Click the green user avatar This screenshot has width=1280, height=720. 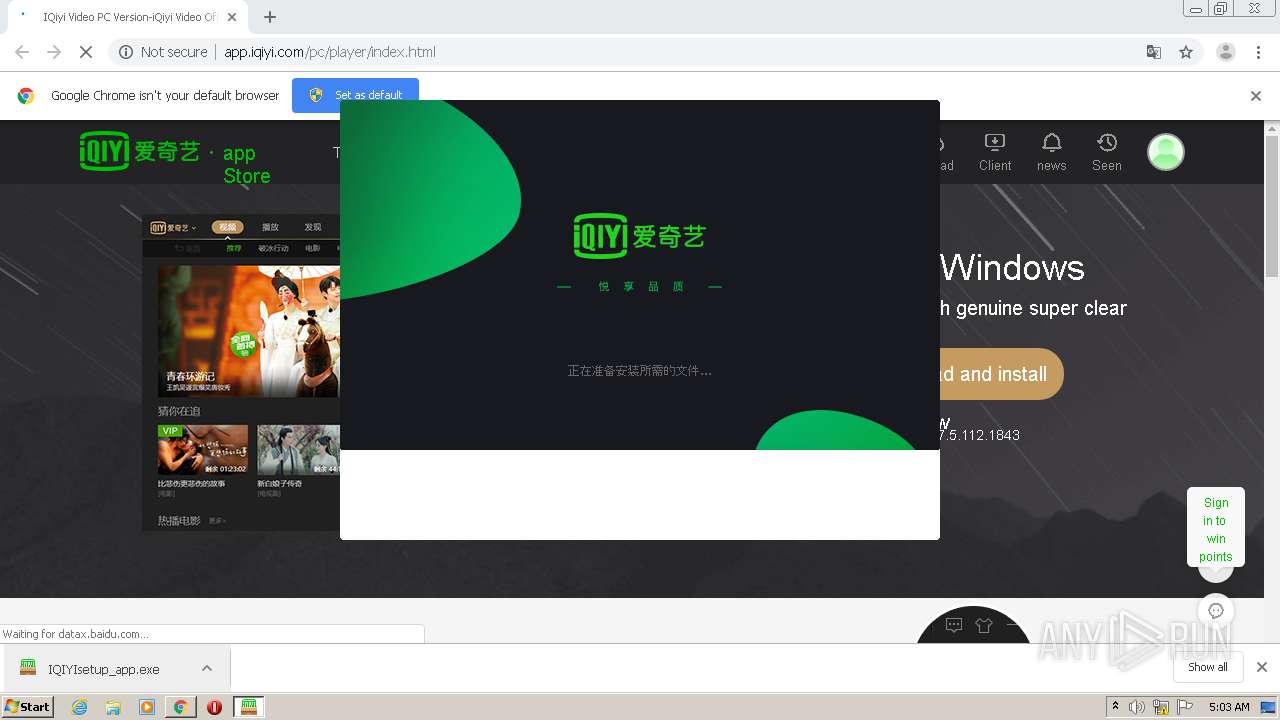coord(1165,152)
